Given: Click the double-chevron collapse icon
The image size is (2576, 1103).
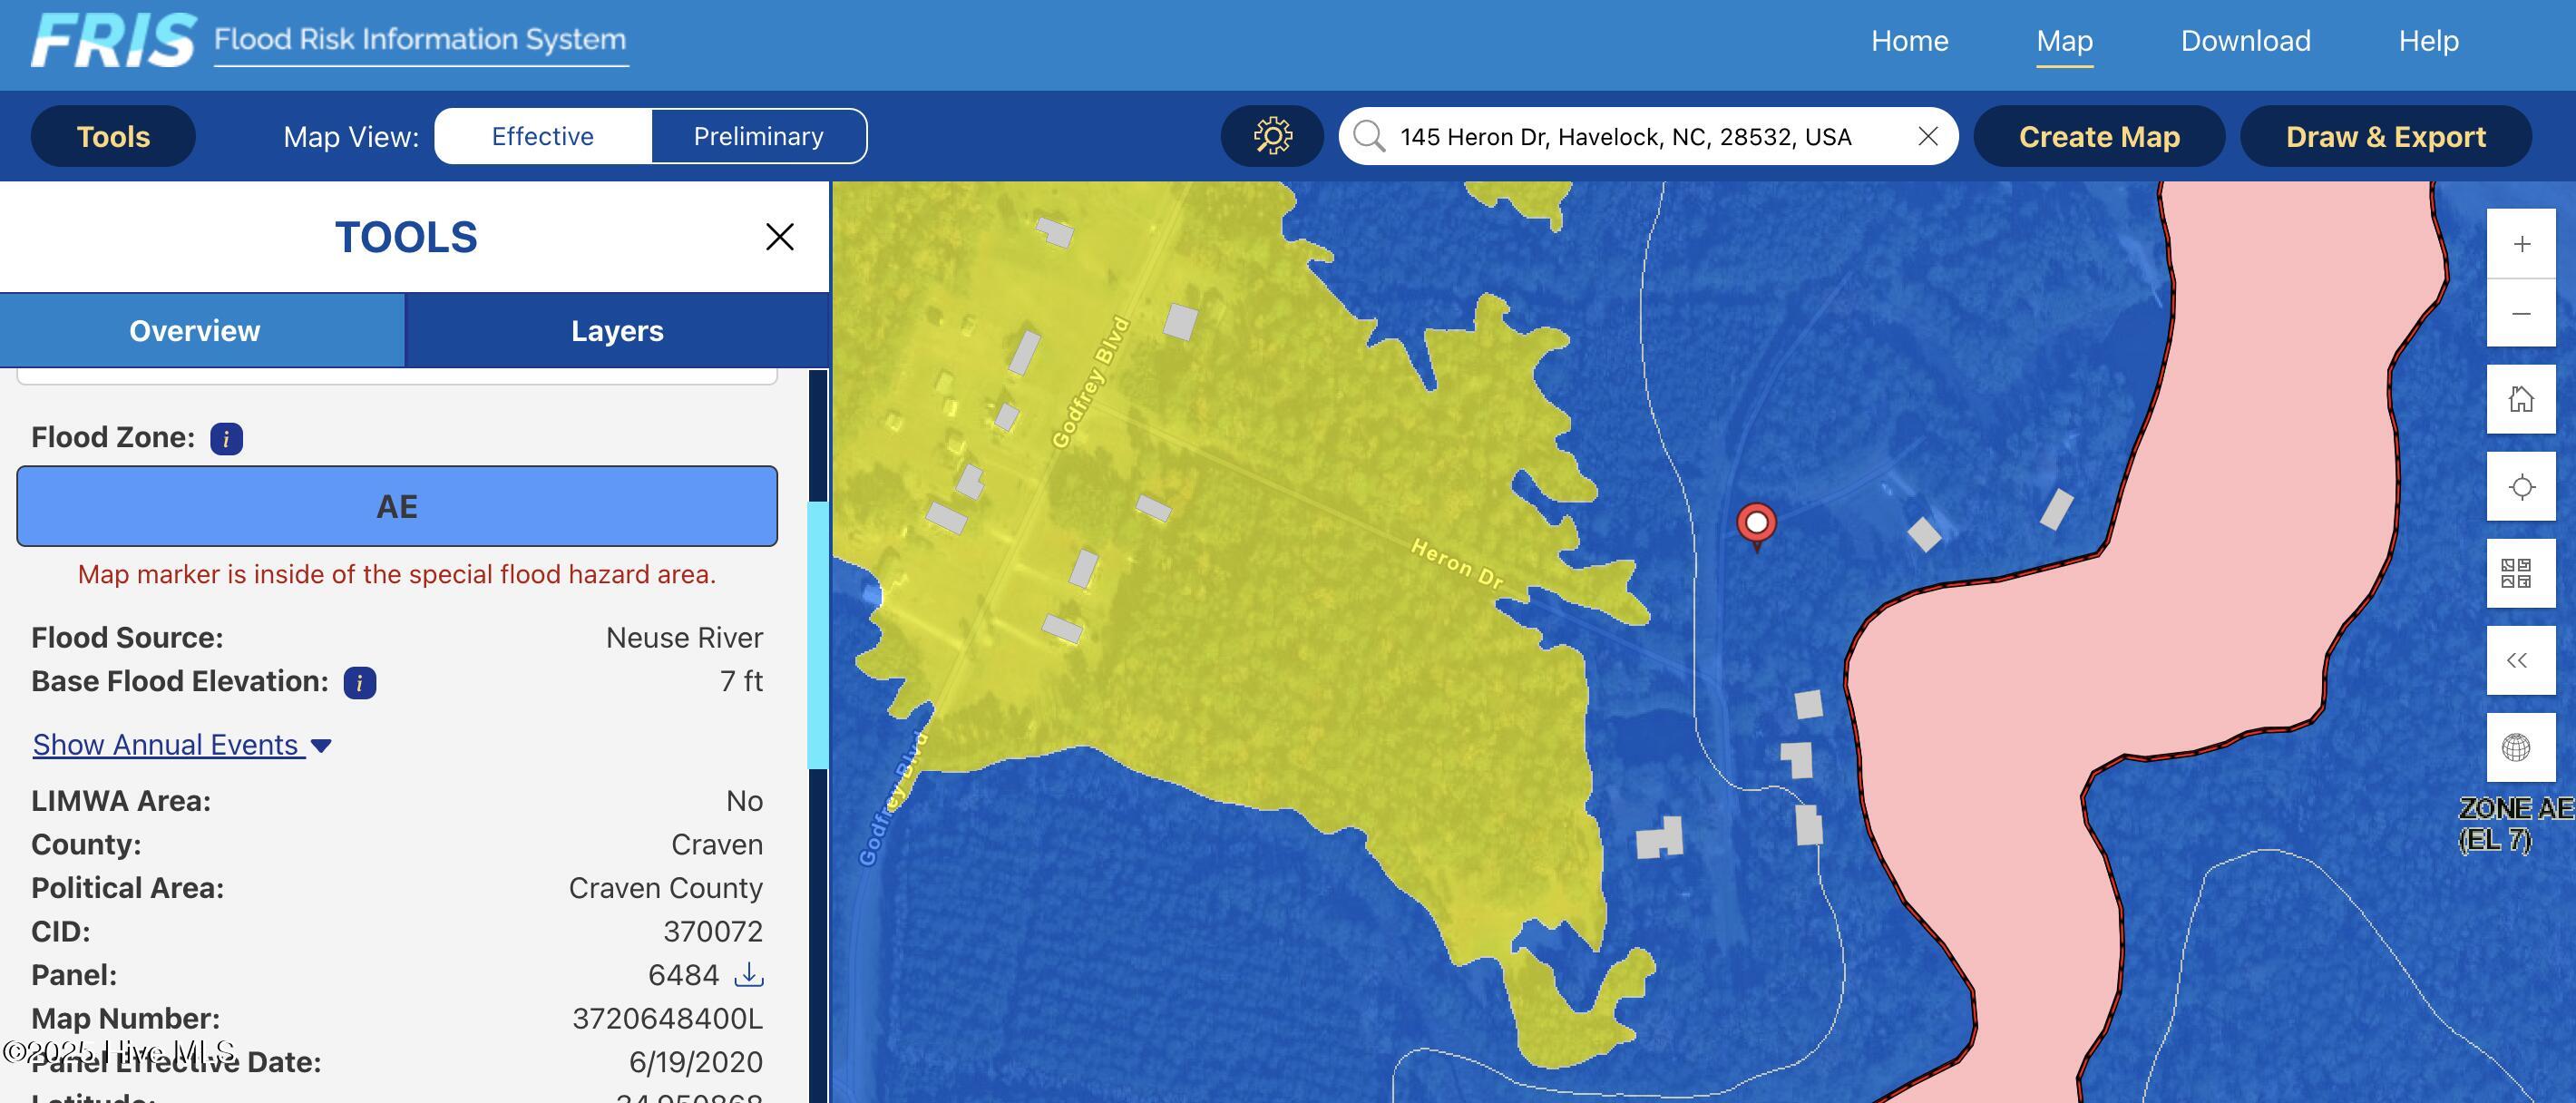Looking at the screenshot, I should (2517, 660).
